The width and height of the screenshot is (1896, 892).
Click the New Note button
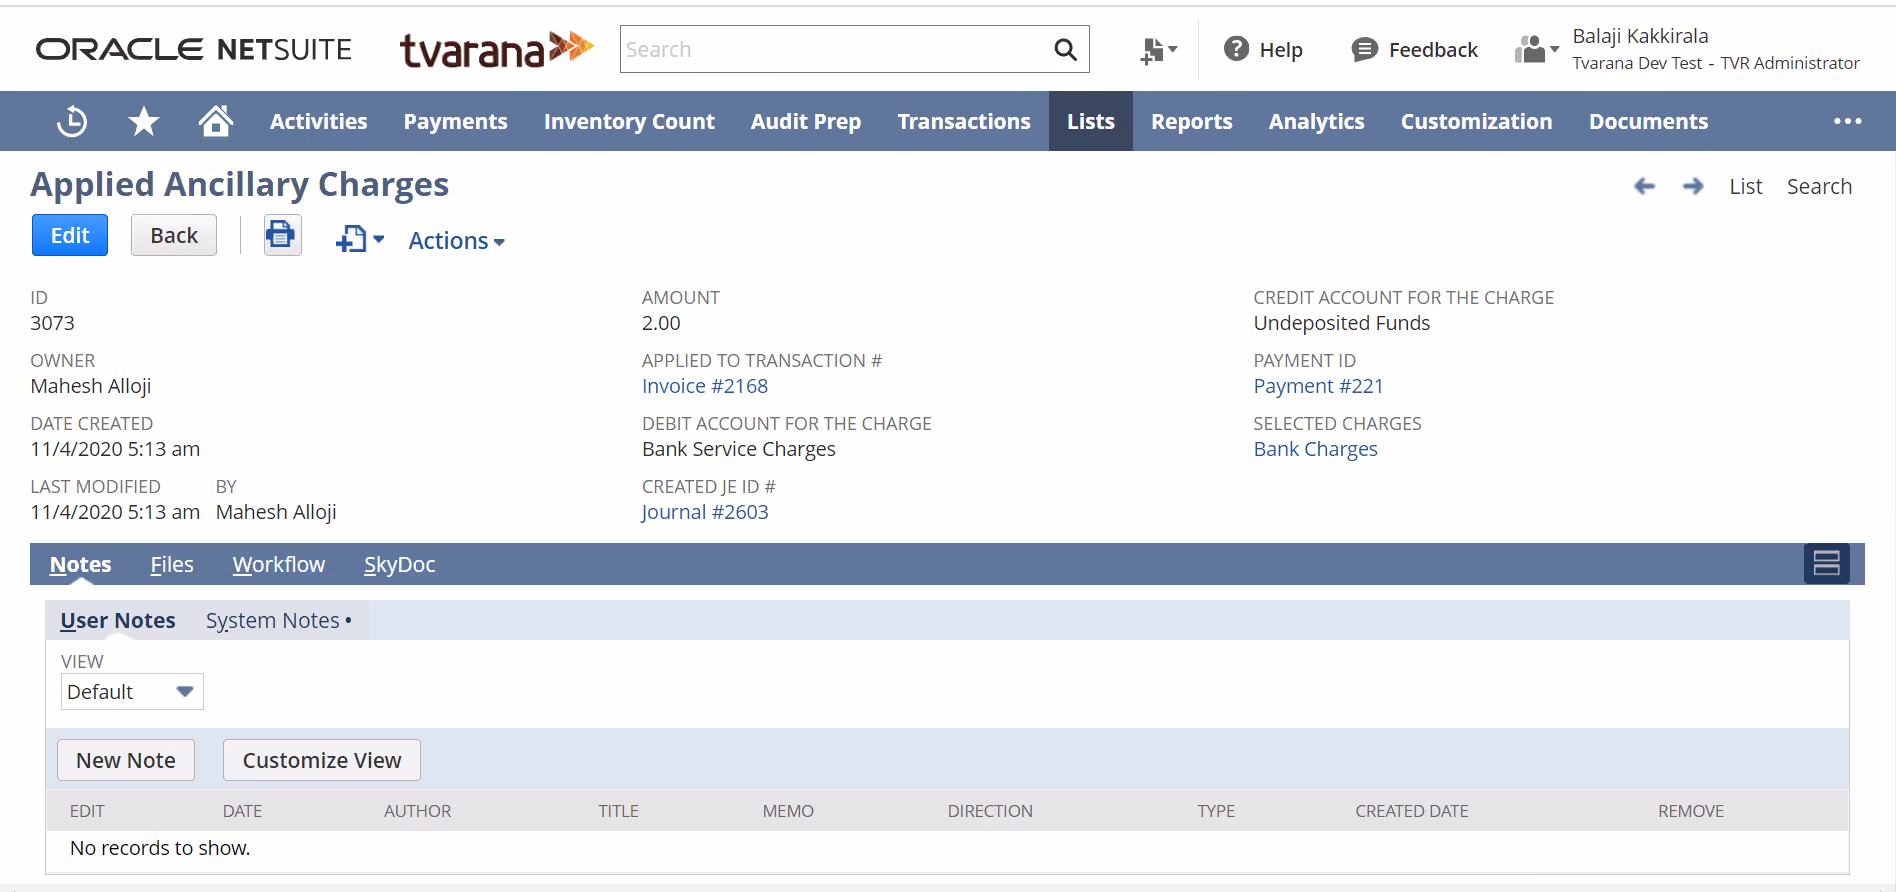(126, 760)
